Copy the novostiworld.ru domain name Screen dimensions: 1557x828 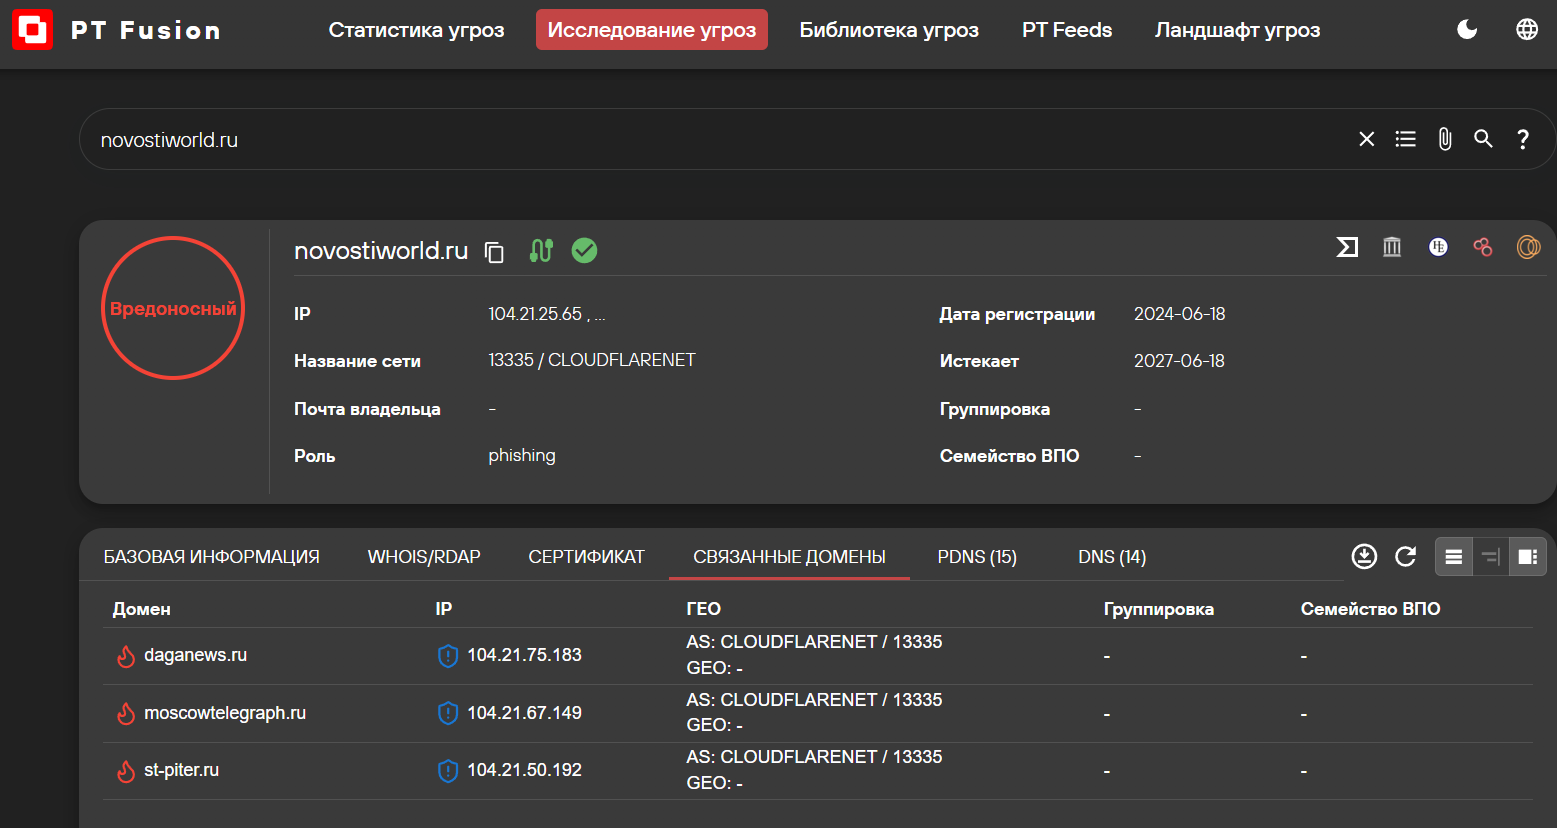click(494, 251)
